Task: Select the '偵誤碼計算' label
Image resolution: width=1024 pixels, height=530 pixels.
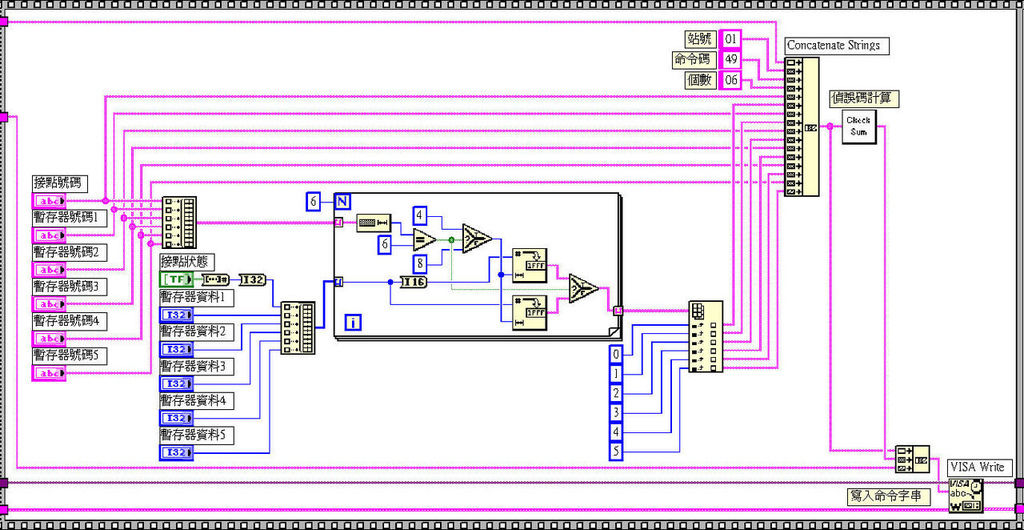Action: (865, 99)
